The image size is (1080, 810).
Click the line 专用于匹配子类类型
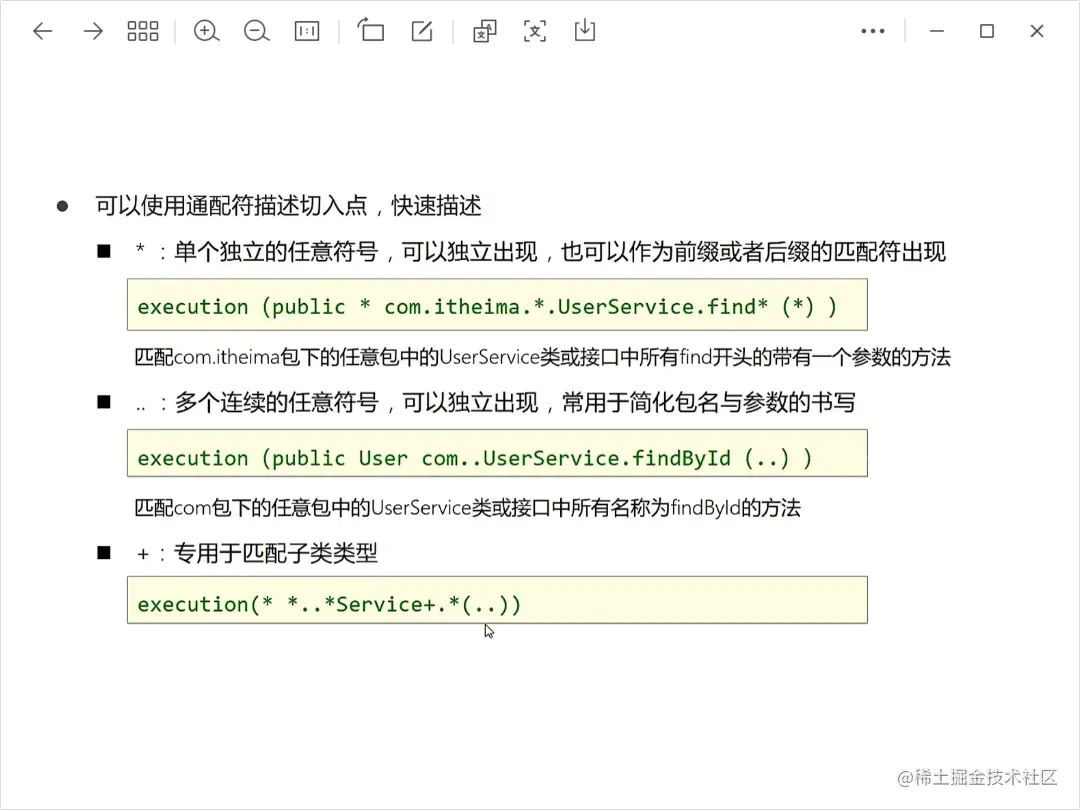[x=276, y=552]
